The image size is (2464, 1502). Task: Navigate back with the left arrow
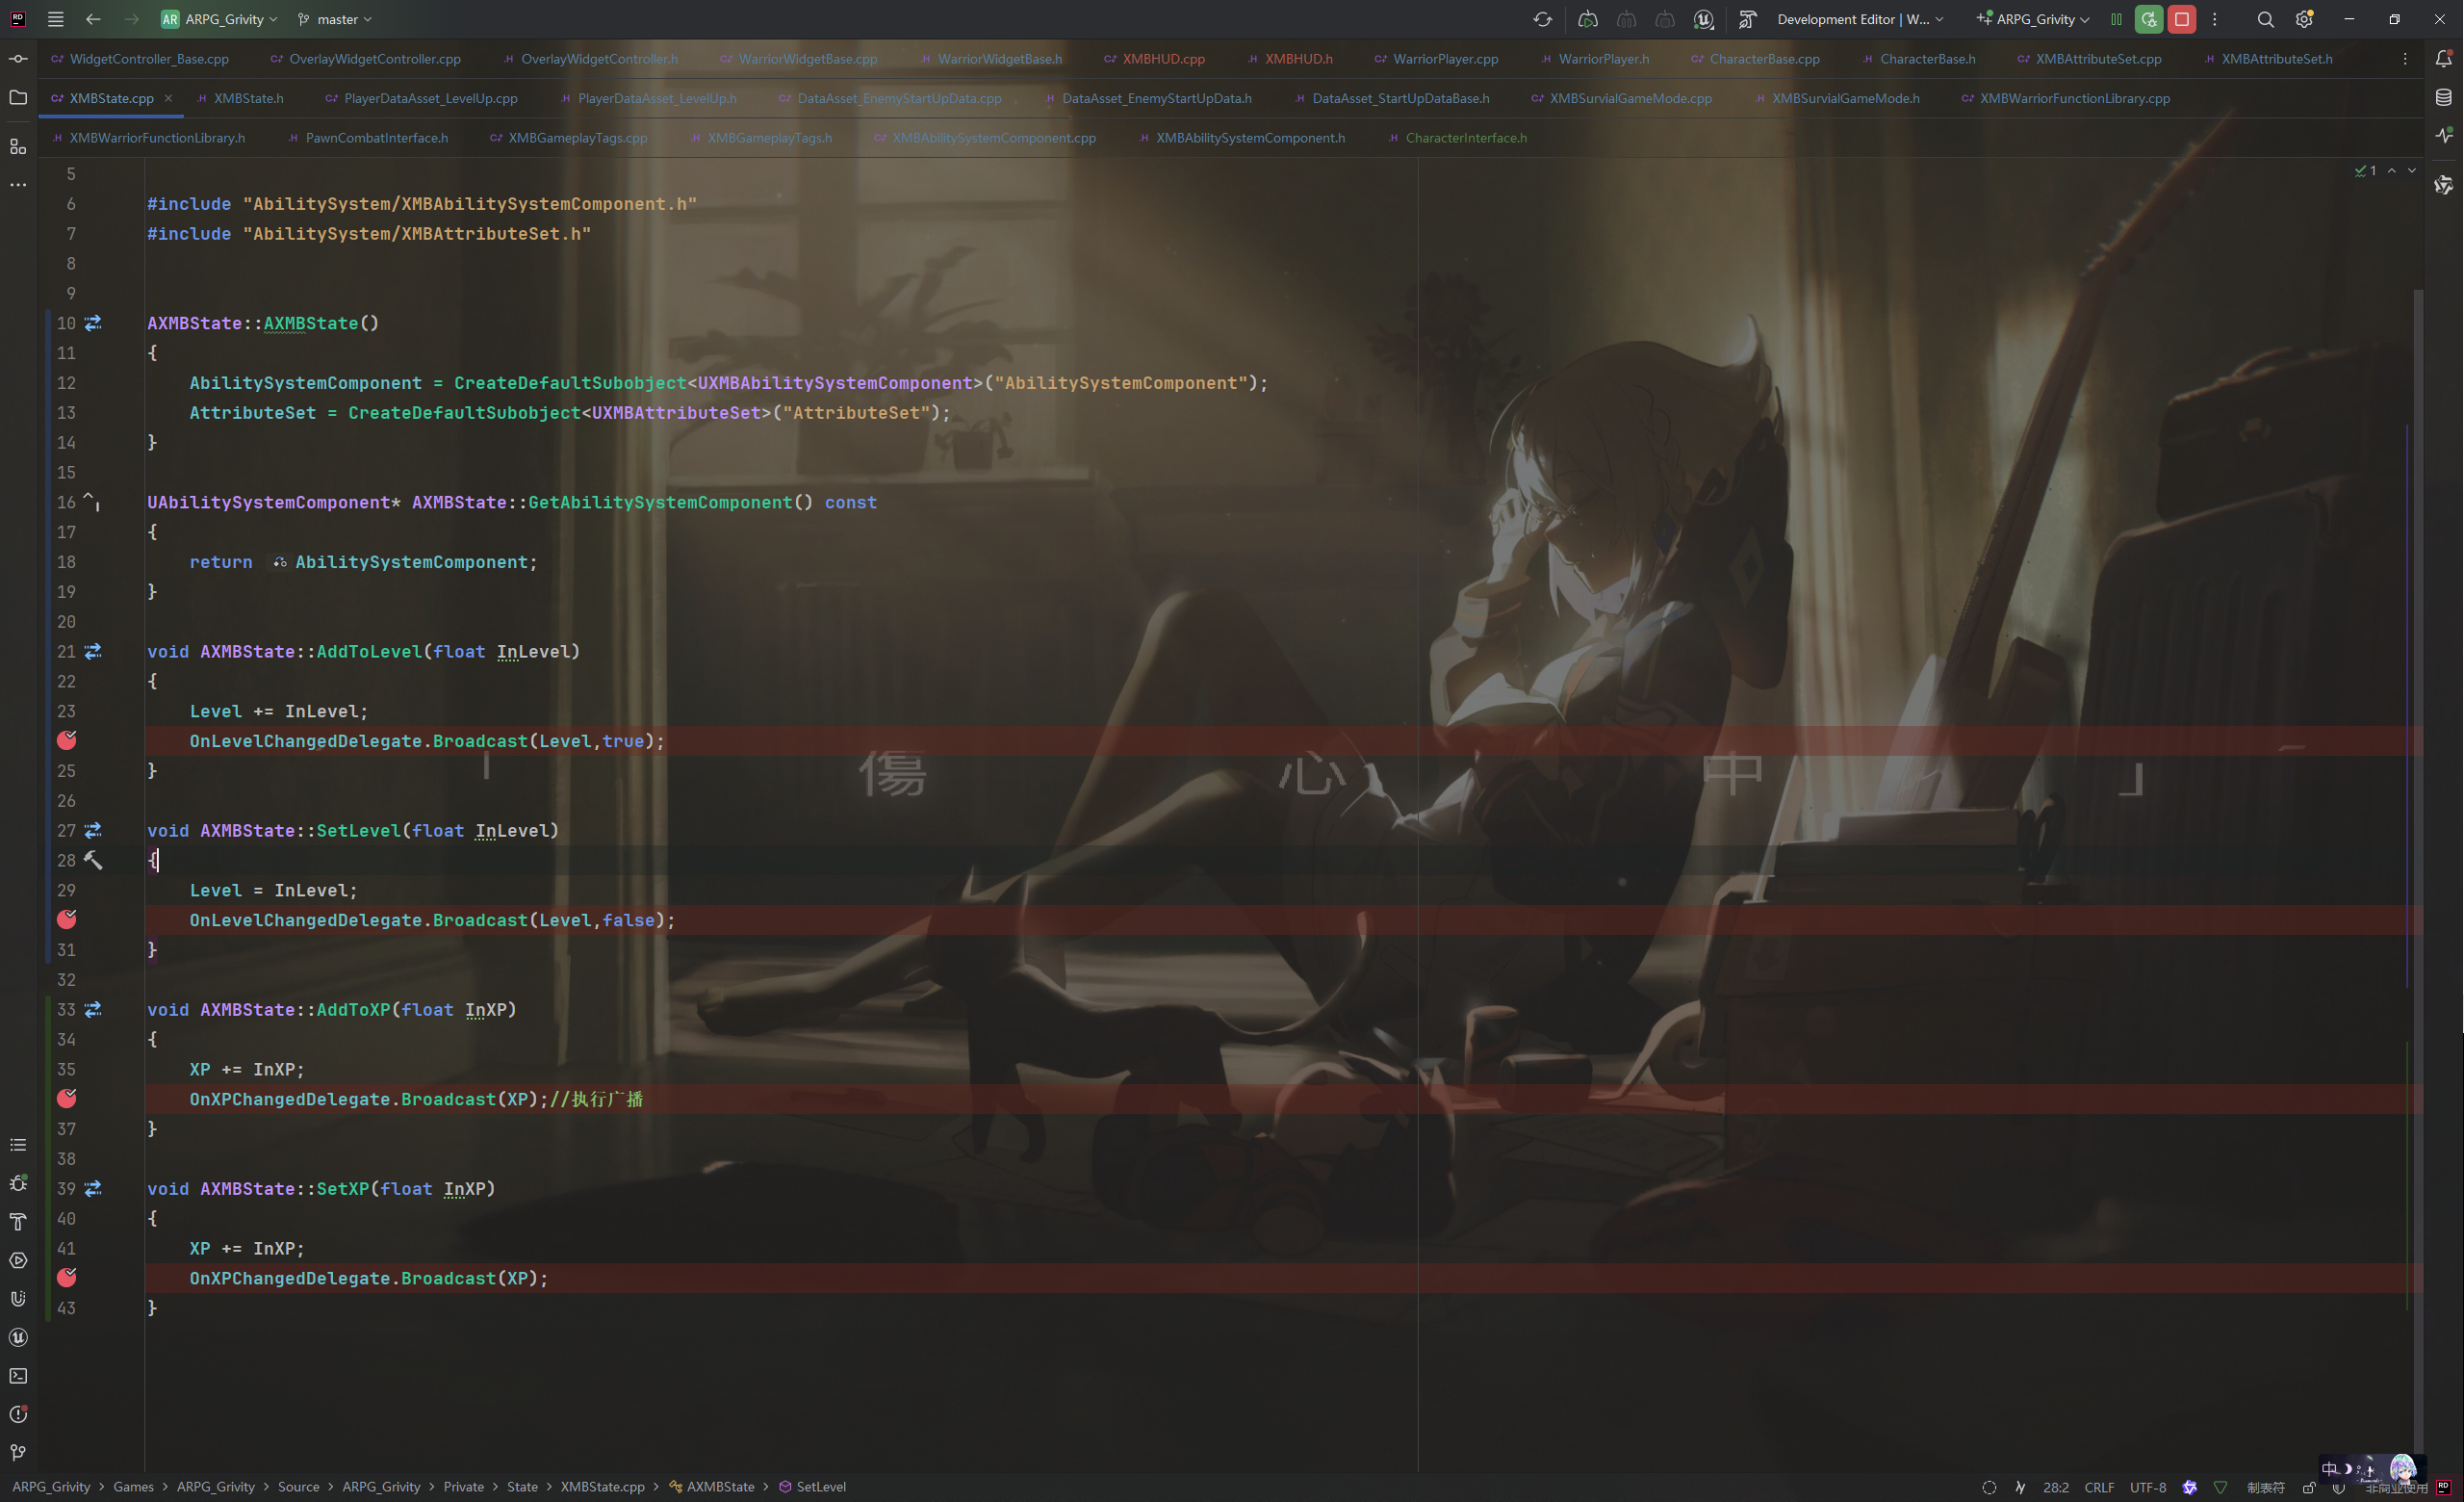(93, 19)
